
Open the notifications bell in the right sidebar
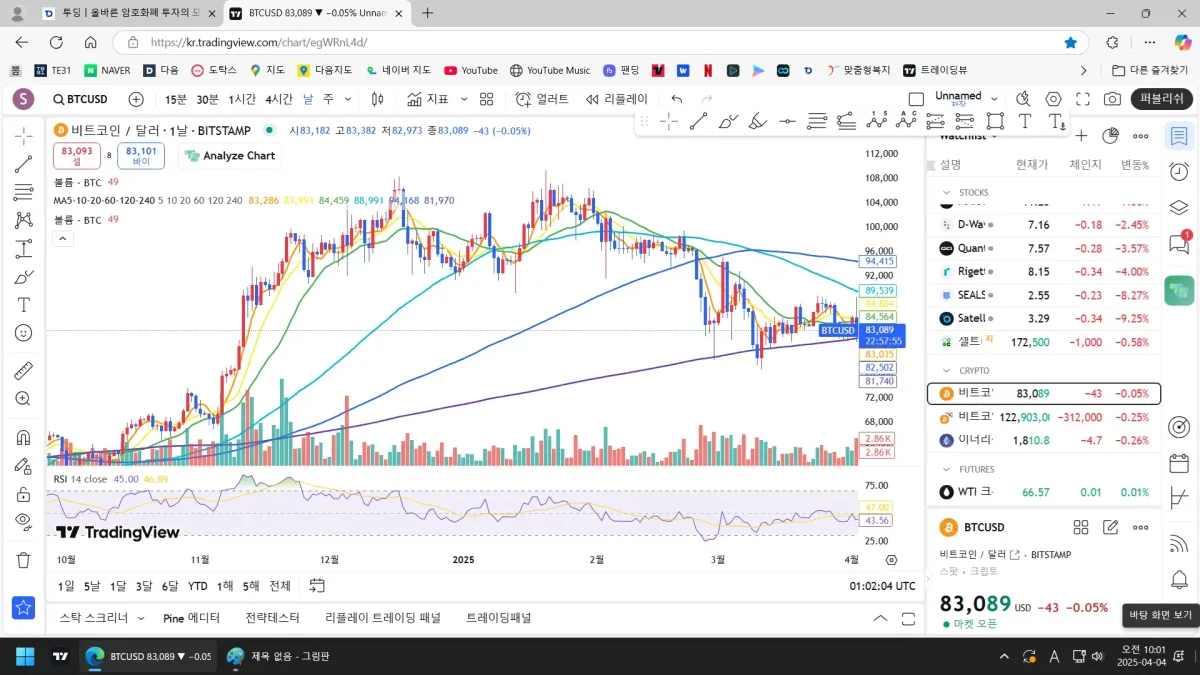click(1179, 580)
